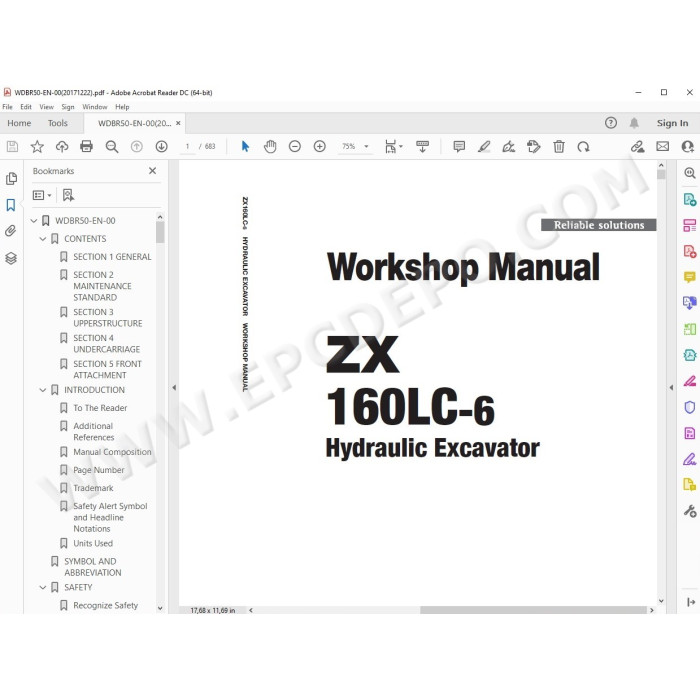Open the Trademark bookmark

[x=93, y=488]
